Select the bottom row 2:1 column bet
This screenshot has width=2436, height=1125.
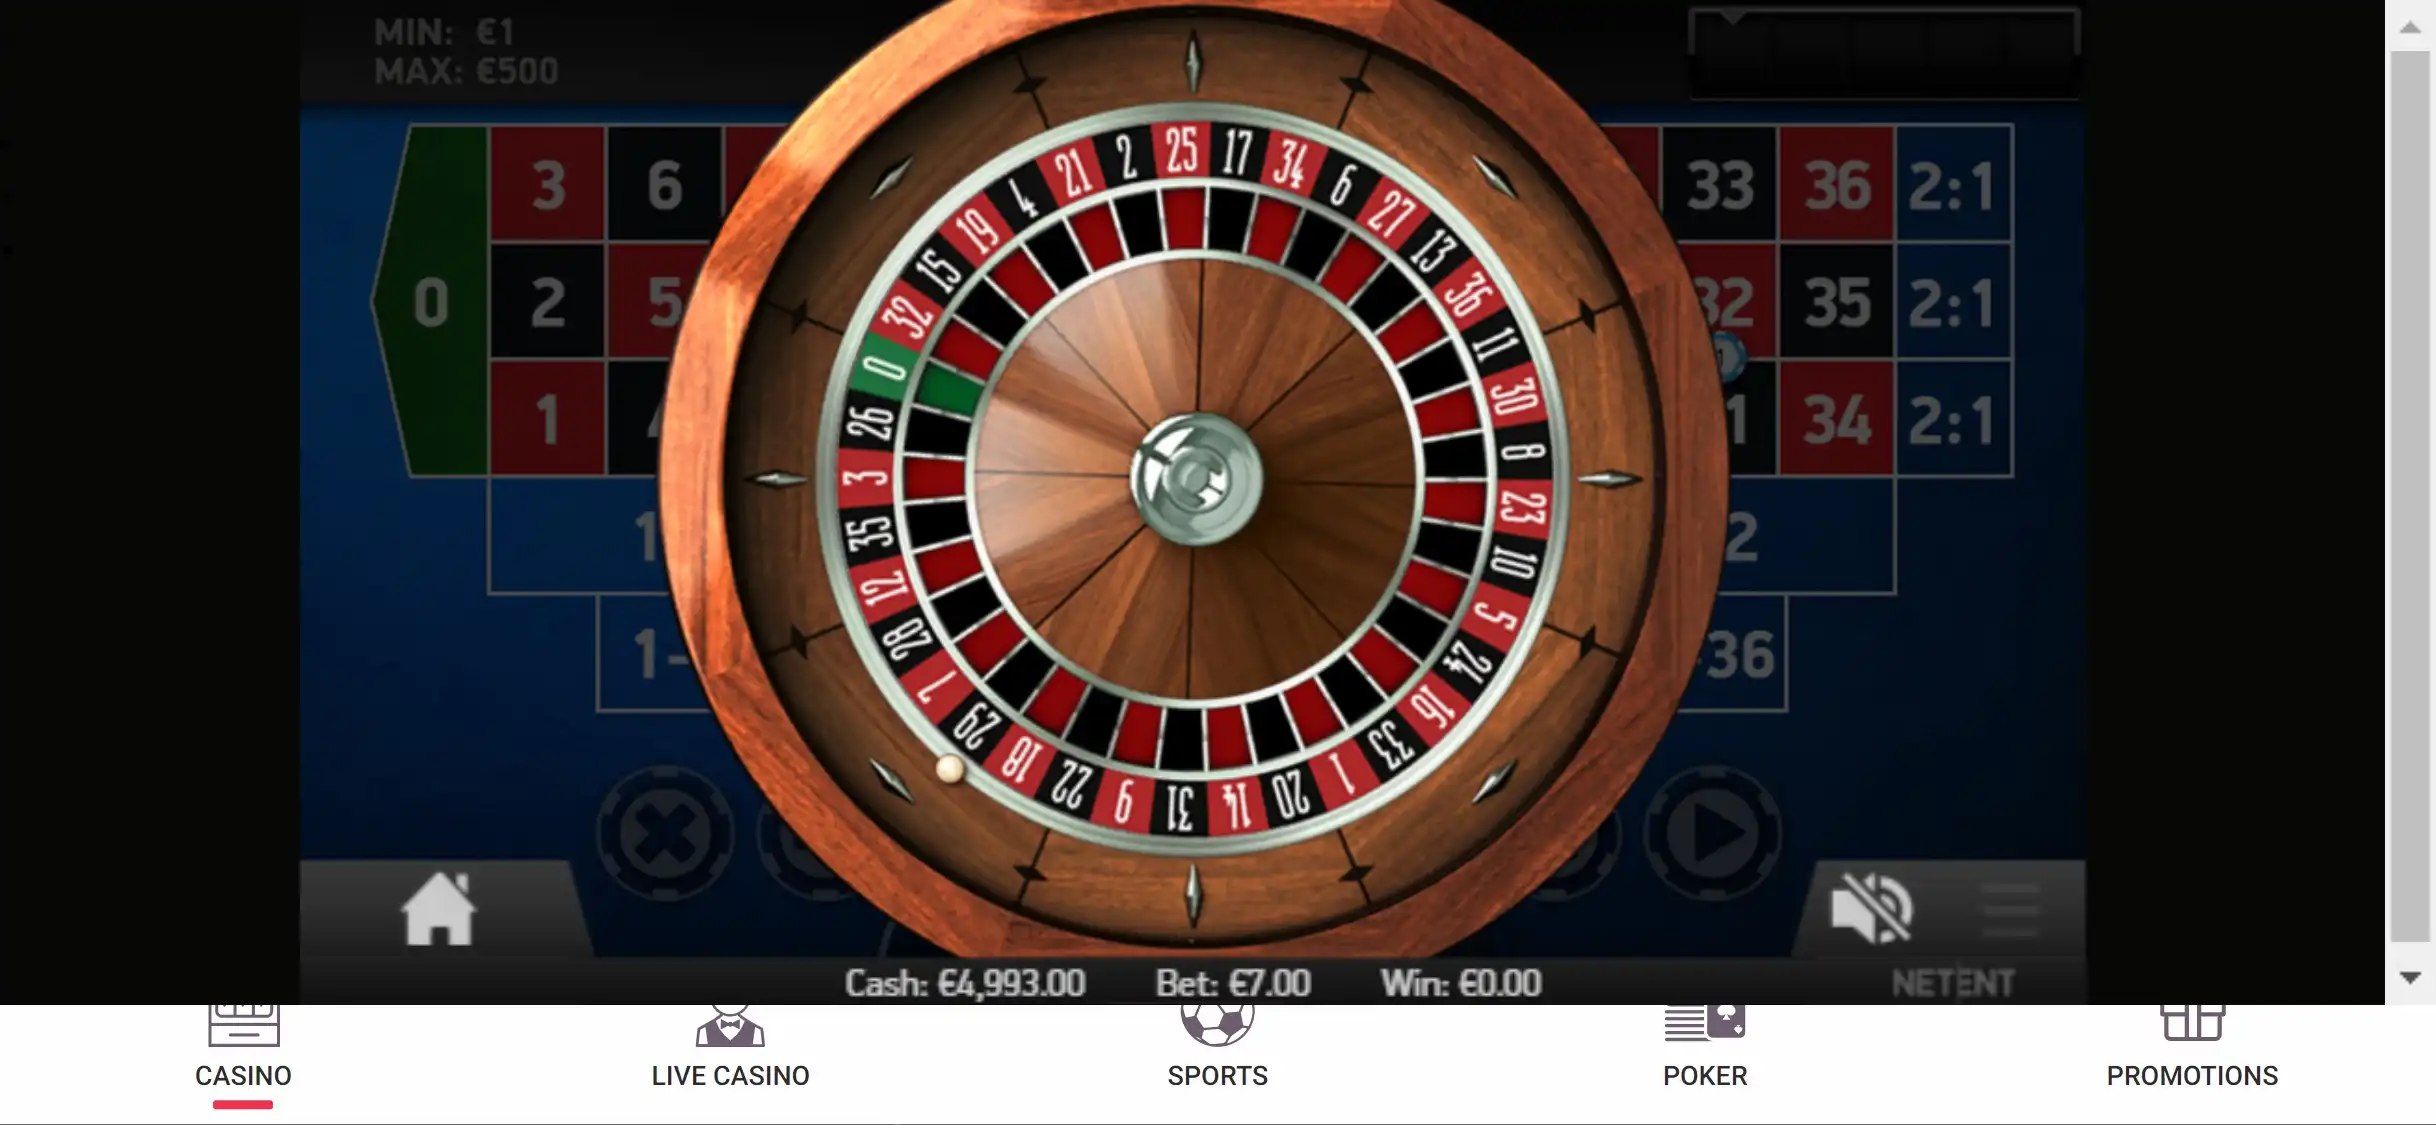click(1954, 419)
